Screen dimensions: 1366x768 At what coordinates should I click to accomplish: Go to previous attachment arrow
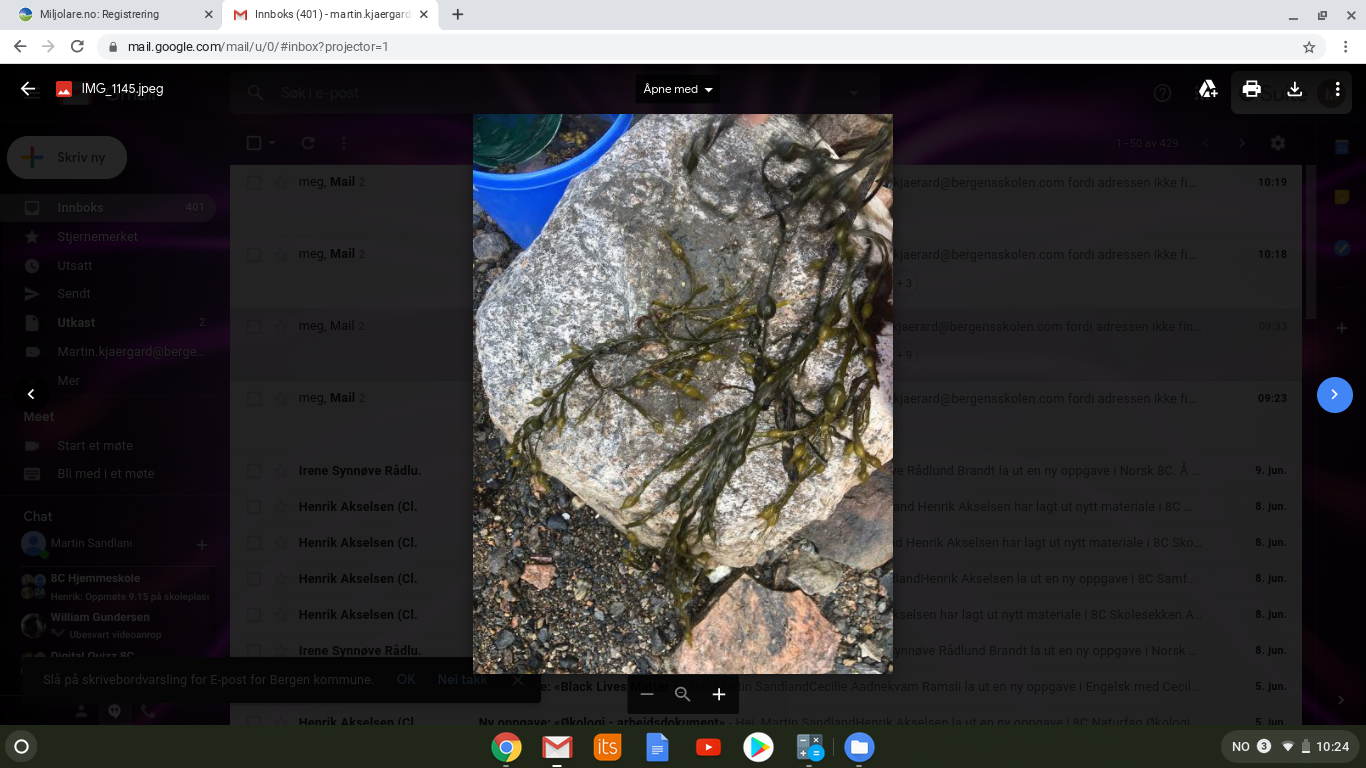[31, 395]
